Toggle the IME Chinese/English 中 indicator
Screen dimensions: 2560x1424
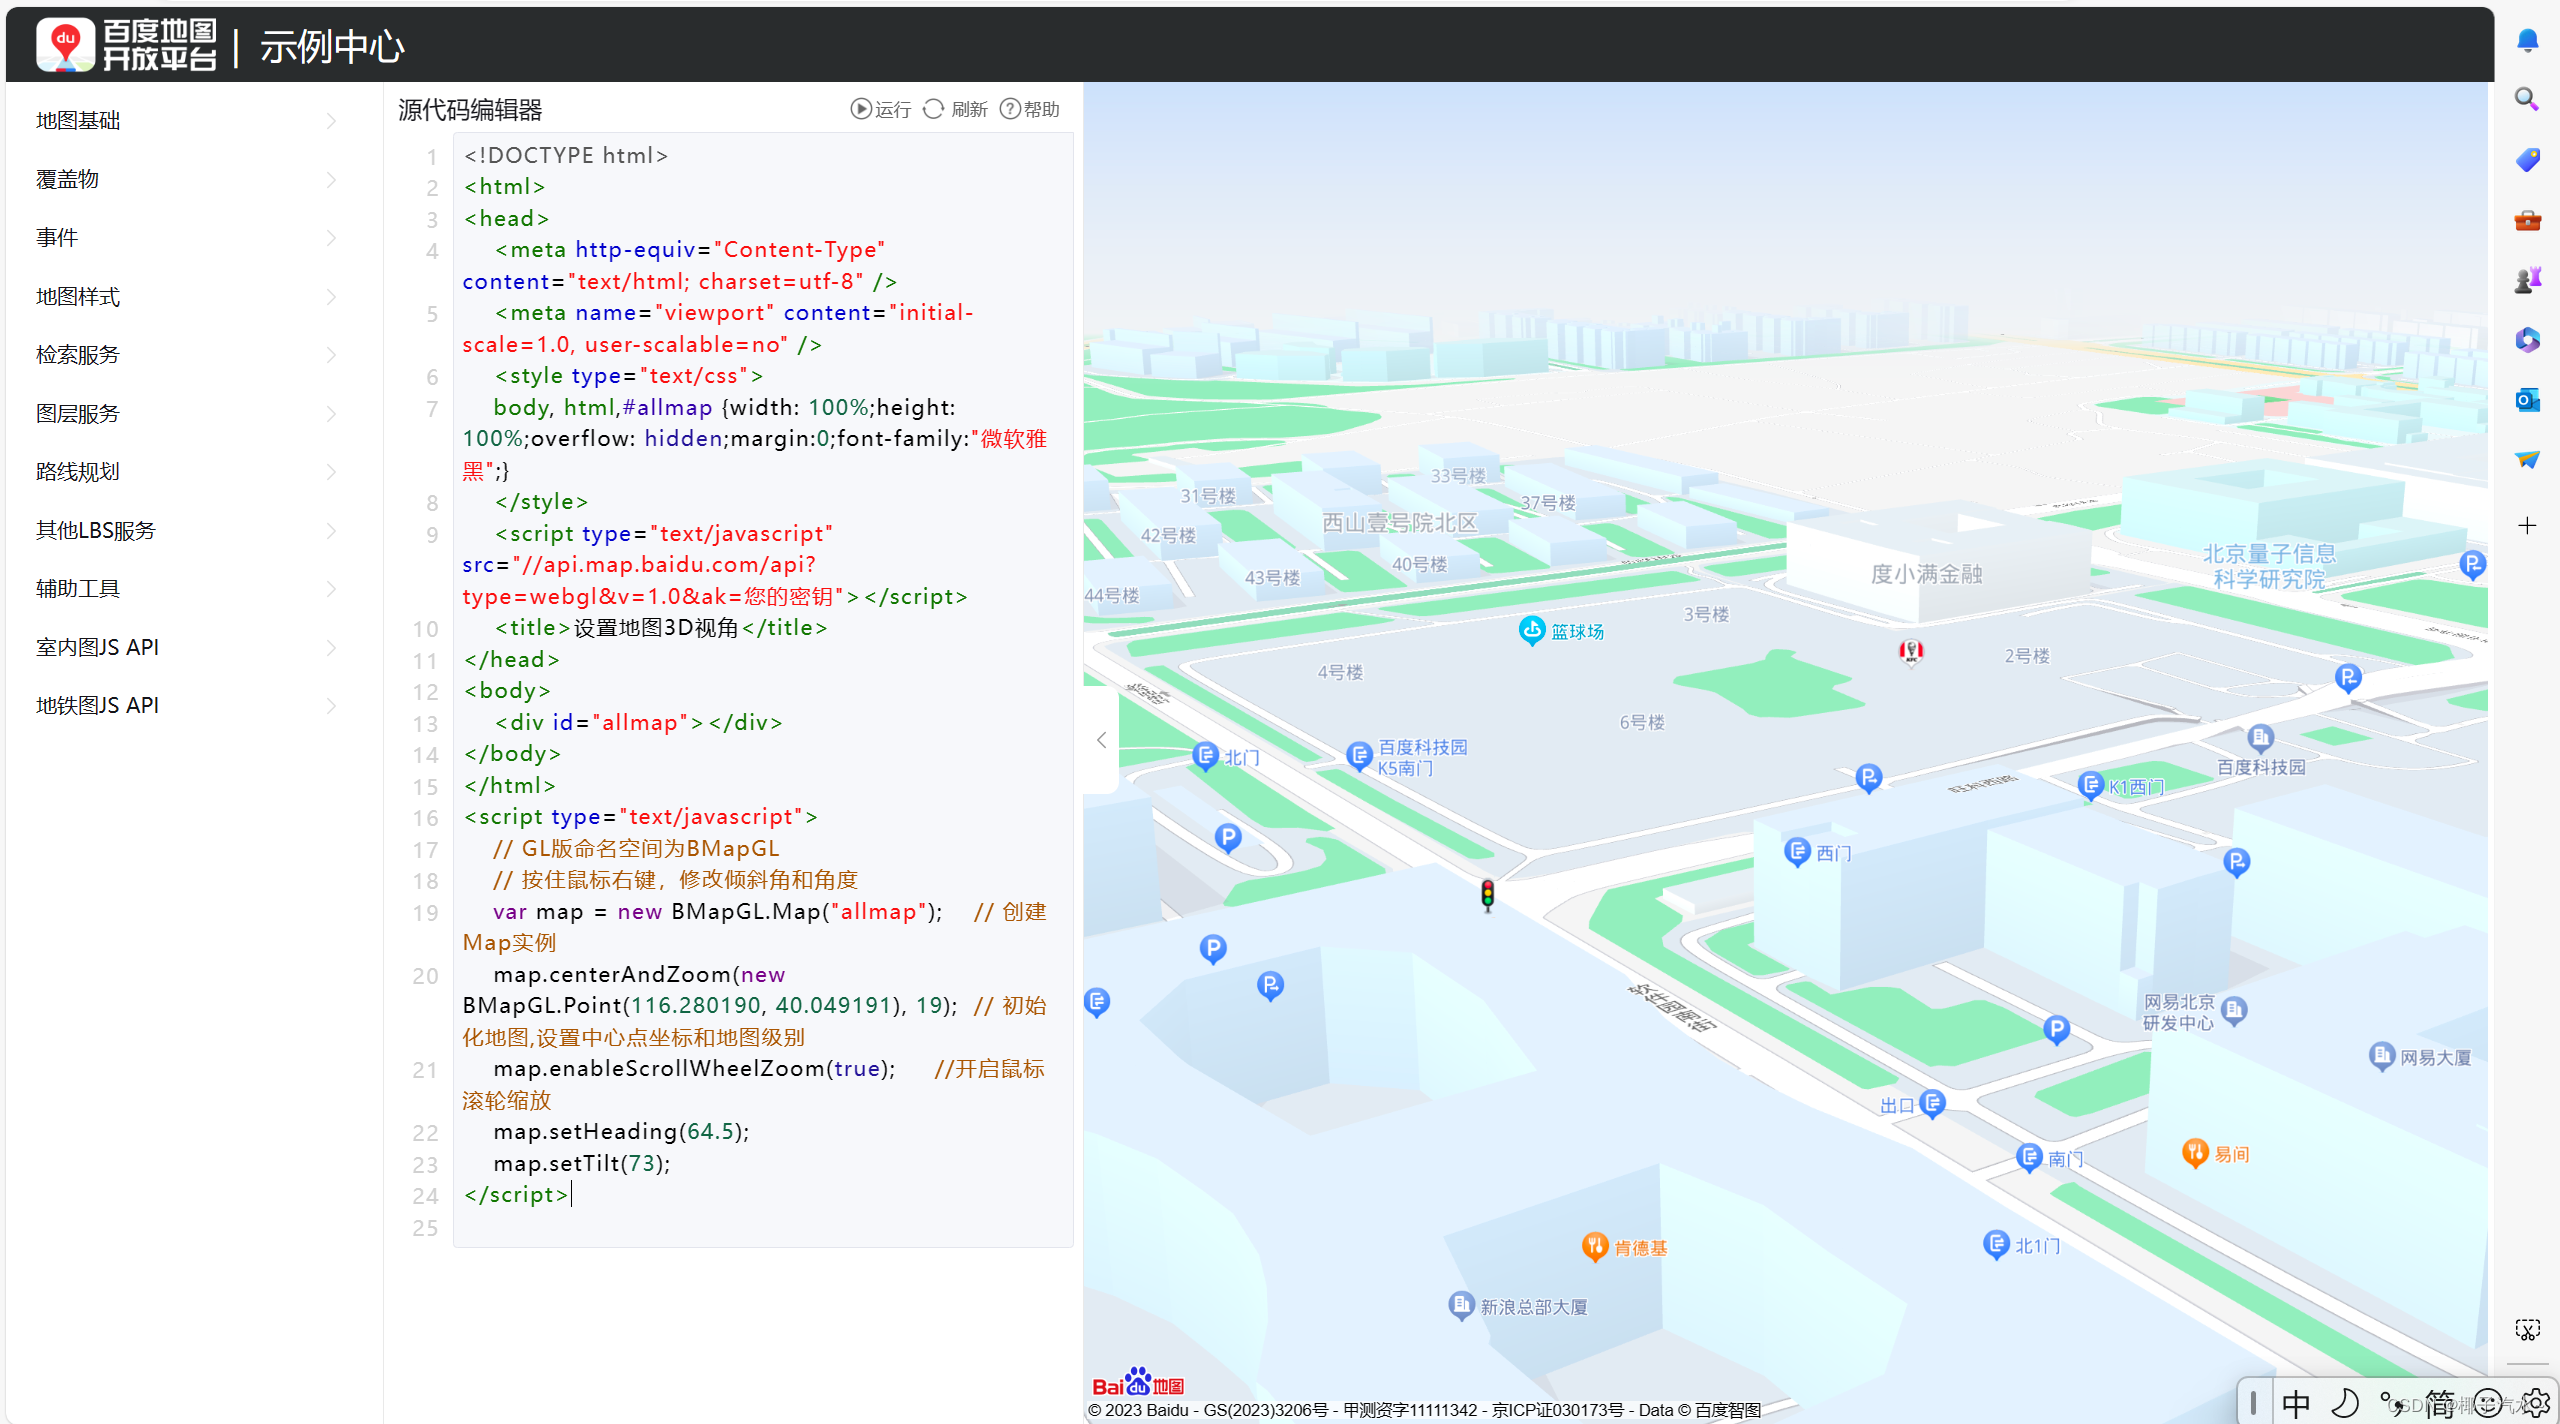(x=2297, y=1403)
